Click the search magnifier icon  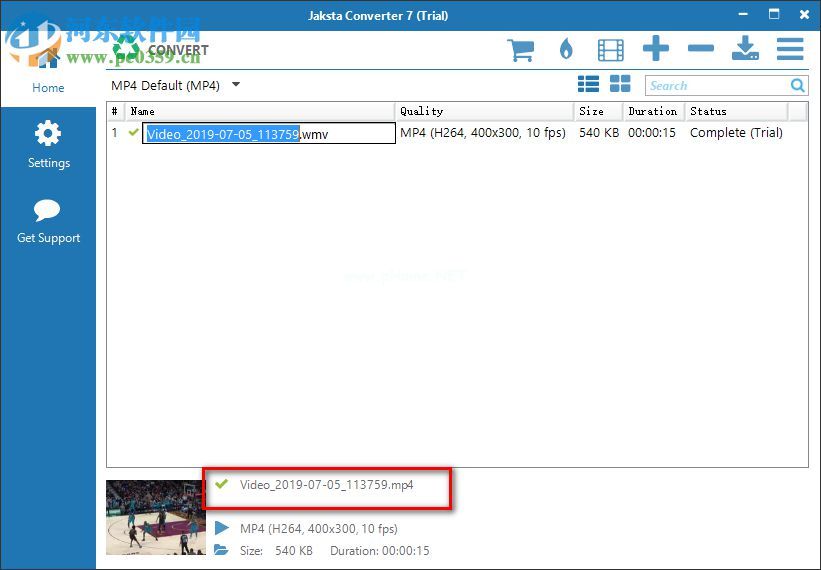tap(797, 86)
